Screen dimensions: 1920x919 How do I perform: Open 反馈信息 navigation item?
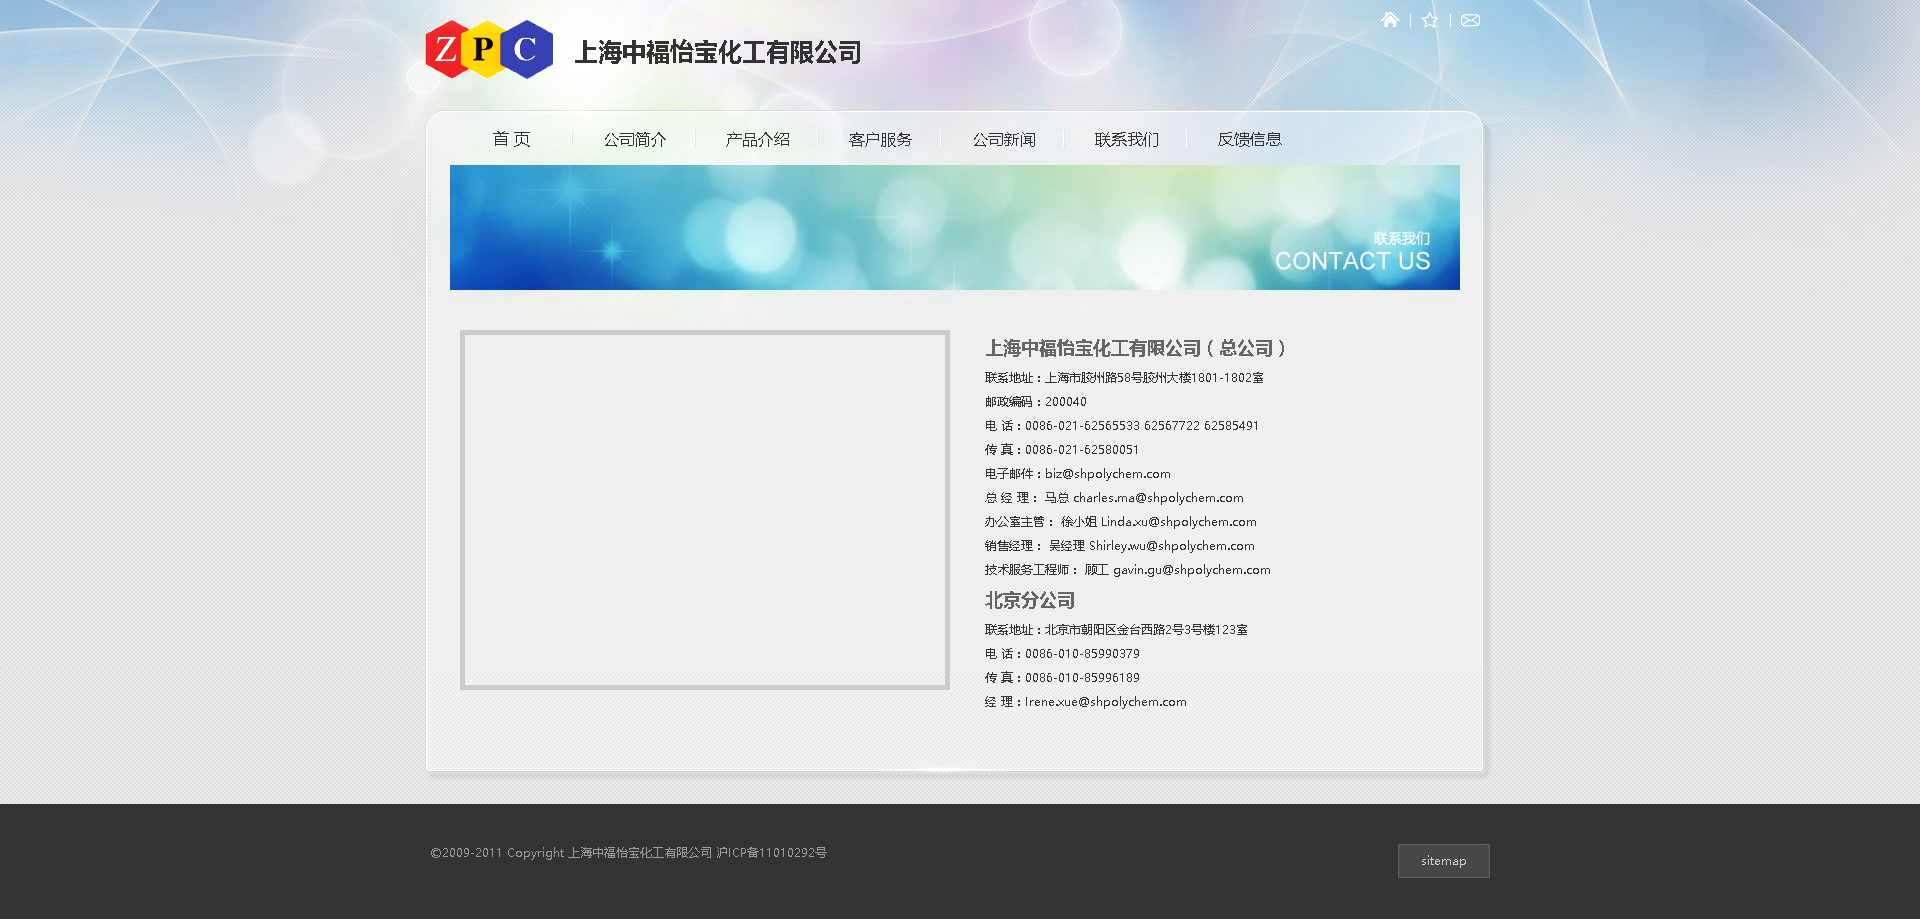click(1249, 139)
